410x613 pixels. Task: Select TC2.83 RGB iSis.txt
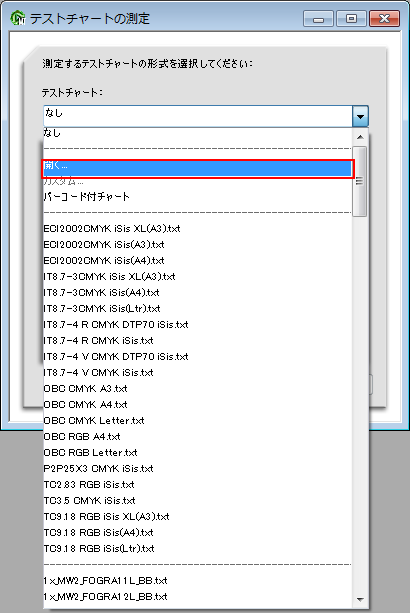197,485
